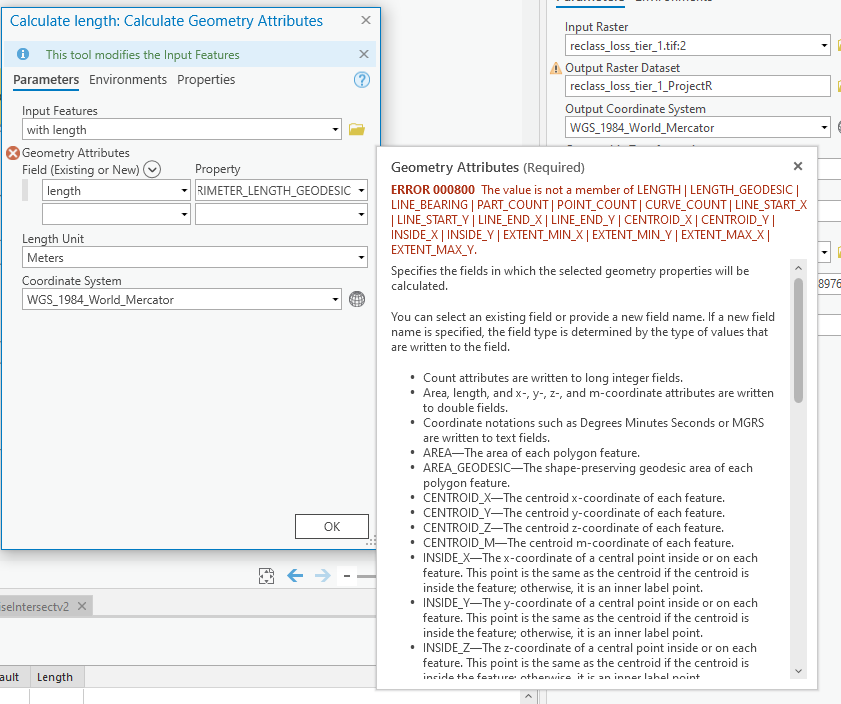Open the dialog help question mark icon
The image size is (841, 704).
(x=362, y=80)
